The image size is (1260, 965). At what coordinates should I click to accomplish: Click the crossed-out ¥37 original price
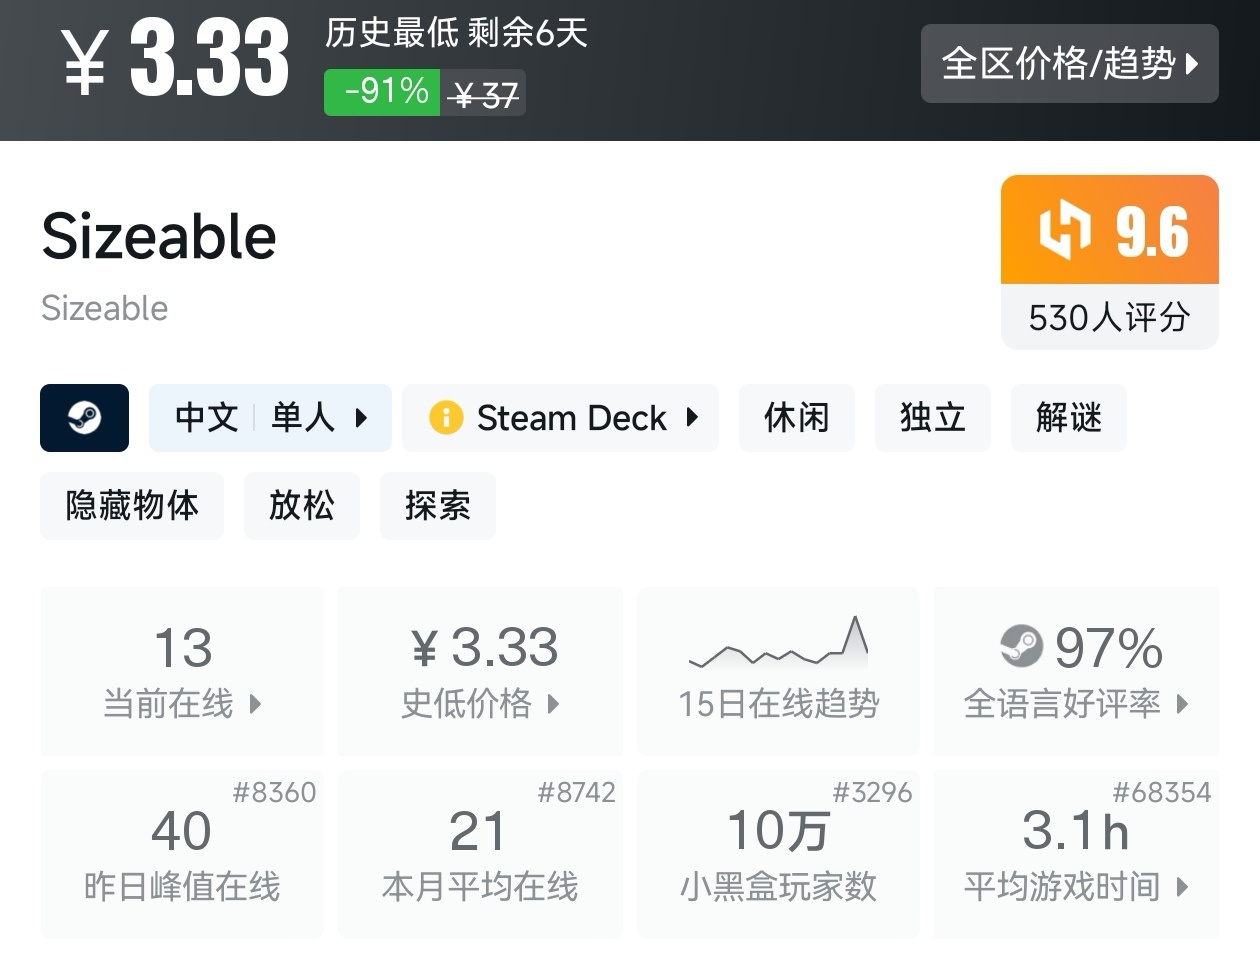point(485,95)
